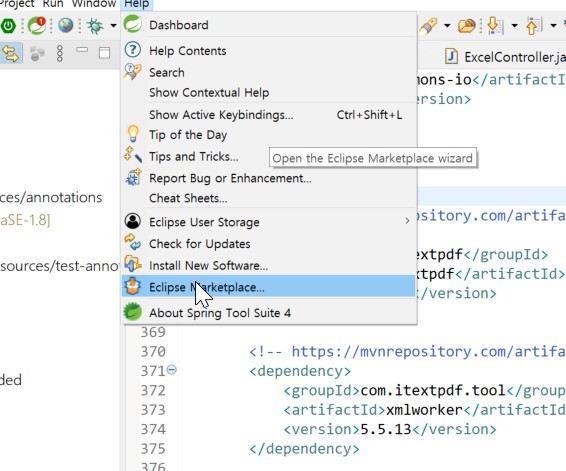Select Show Contextual Help

click(269, 93)
